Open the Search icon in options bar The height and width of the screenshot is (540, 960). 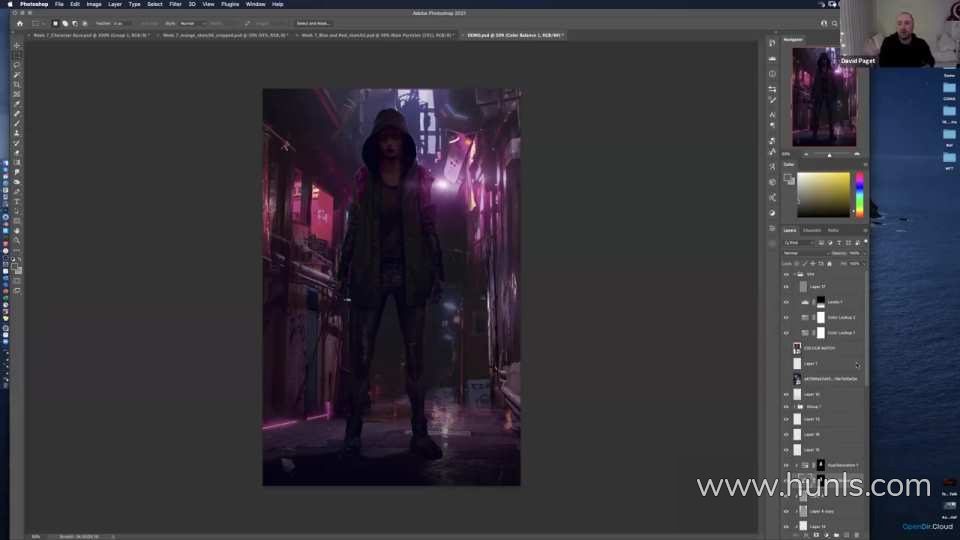point(834,23)
